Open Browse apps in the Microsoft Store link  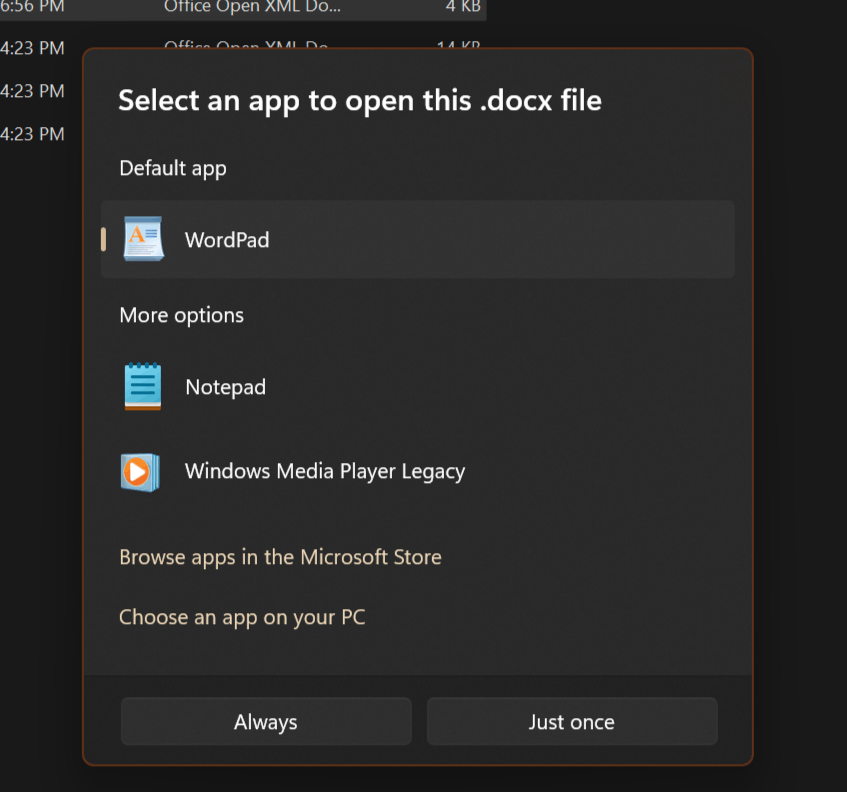pyautogui.click(x=280, y=557)
